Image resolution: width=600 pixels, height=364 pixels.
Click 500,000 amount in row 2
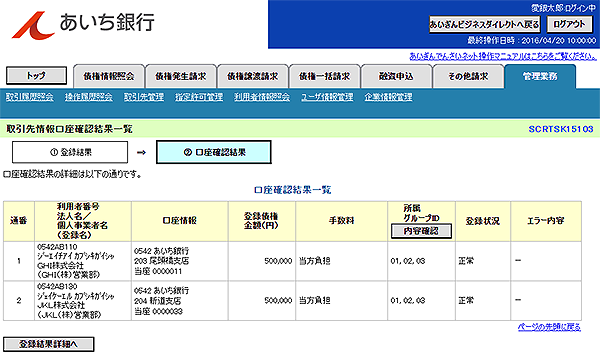pyautogui.click(x=278, y=301)
